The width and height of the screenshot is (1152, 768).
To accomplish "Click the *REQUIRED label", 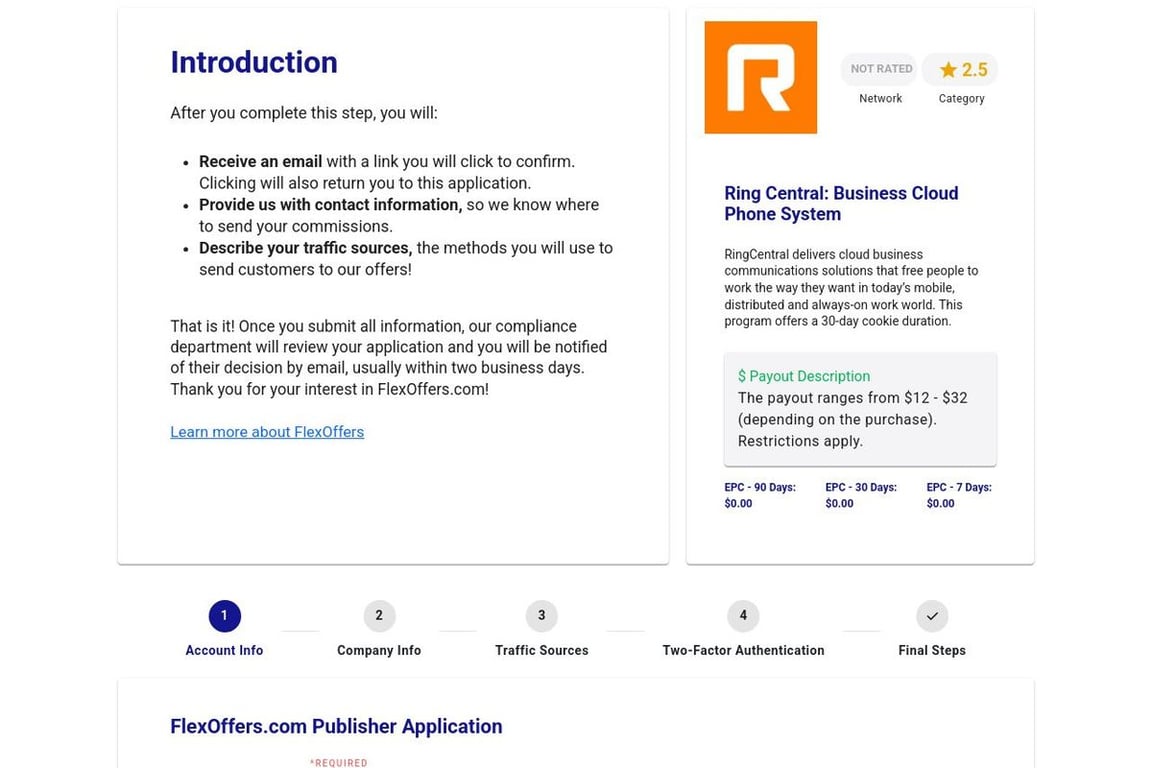I will coord(339,763).
